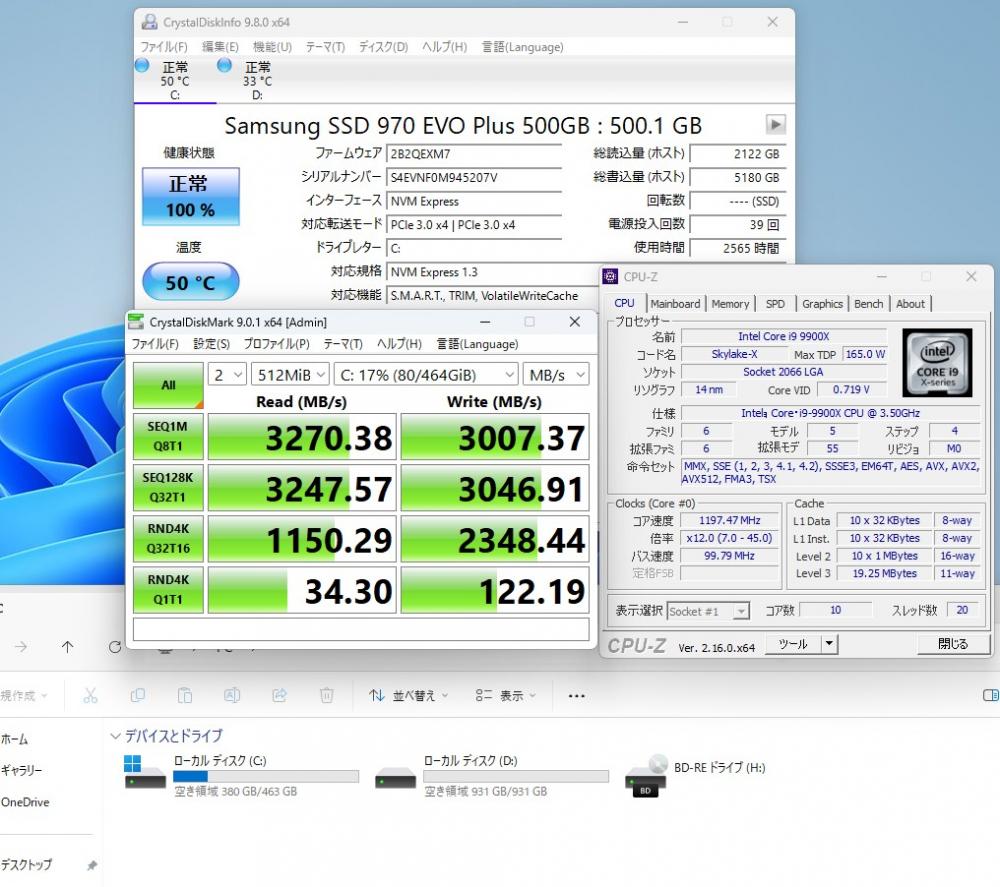Collapse the デバイスとドライブ group

[x=115, y=736]
